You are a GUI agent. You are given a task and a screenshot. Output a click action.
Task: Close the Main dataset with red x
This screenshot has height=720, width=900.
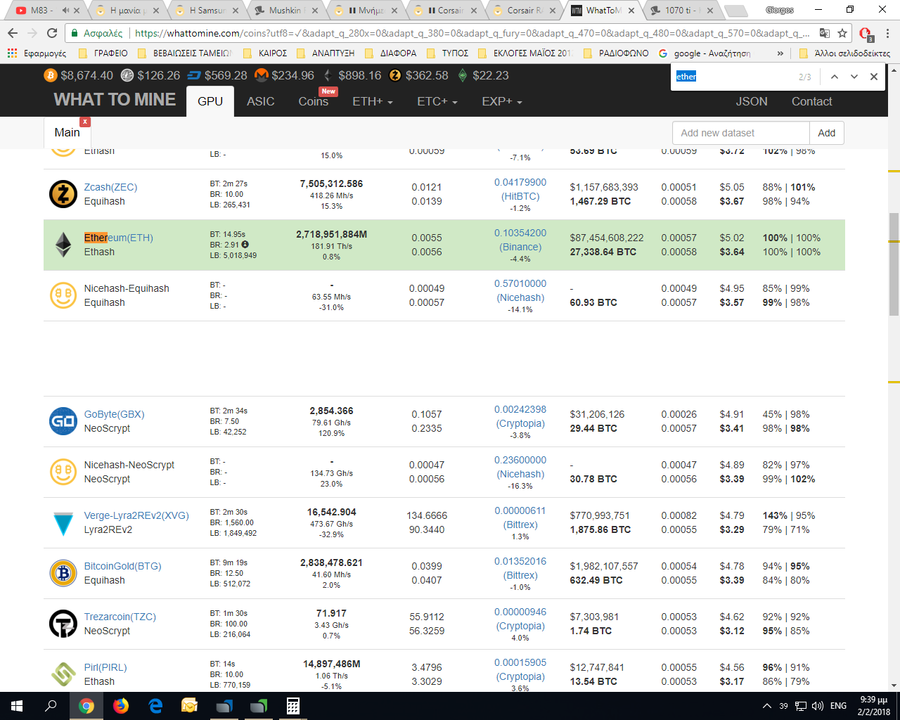tap(85, 122)
